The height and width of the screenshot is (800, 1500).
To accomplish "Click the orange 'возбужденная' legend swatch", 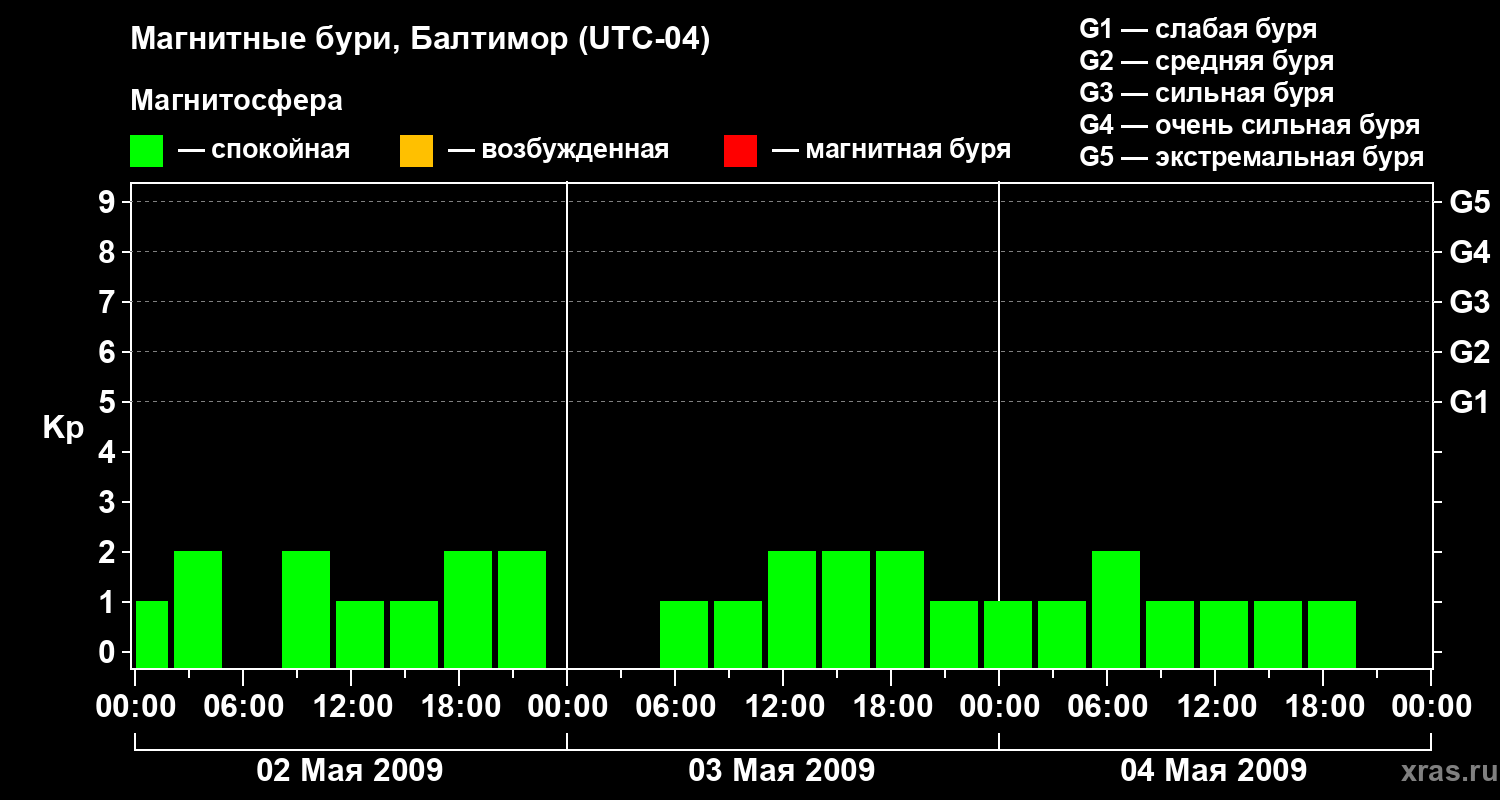I will click(416, 151).
